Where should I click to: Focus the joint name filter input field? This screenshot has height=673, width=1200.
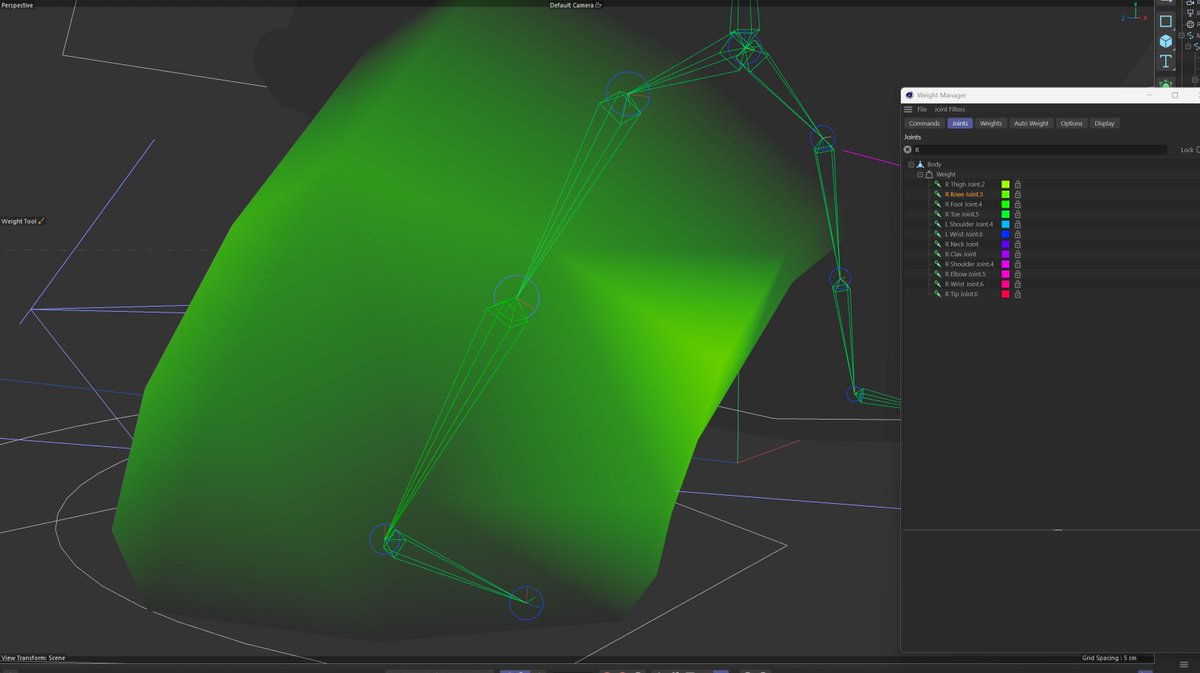(1040, 150)
